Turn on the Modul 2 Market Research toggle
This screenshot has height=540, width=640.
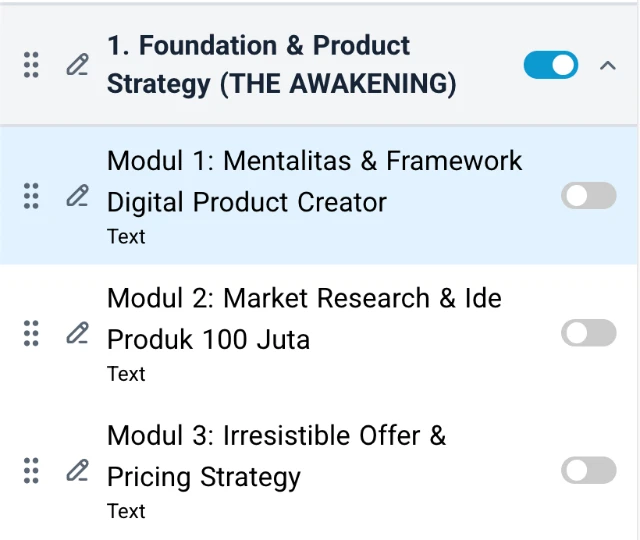588,333
